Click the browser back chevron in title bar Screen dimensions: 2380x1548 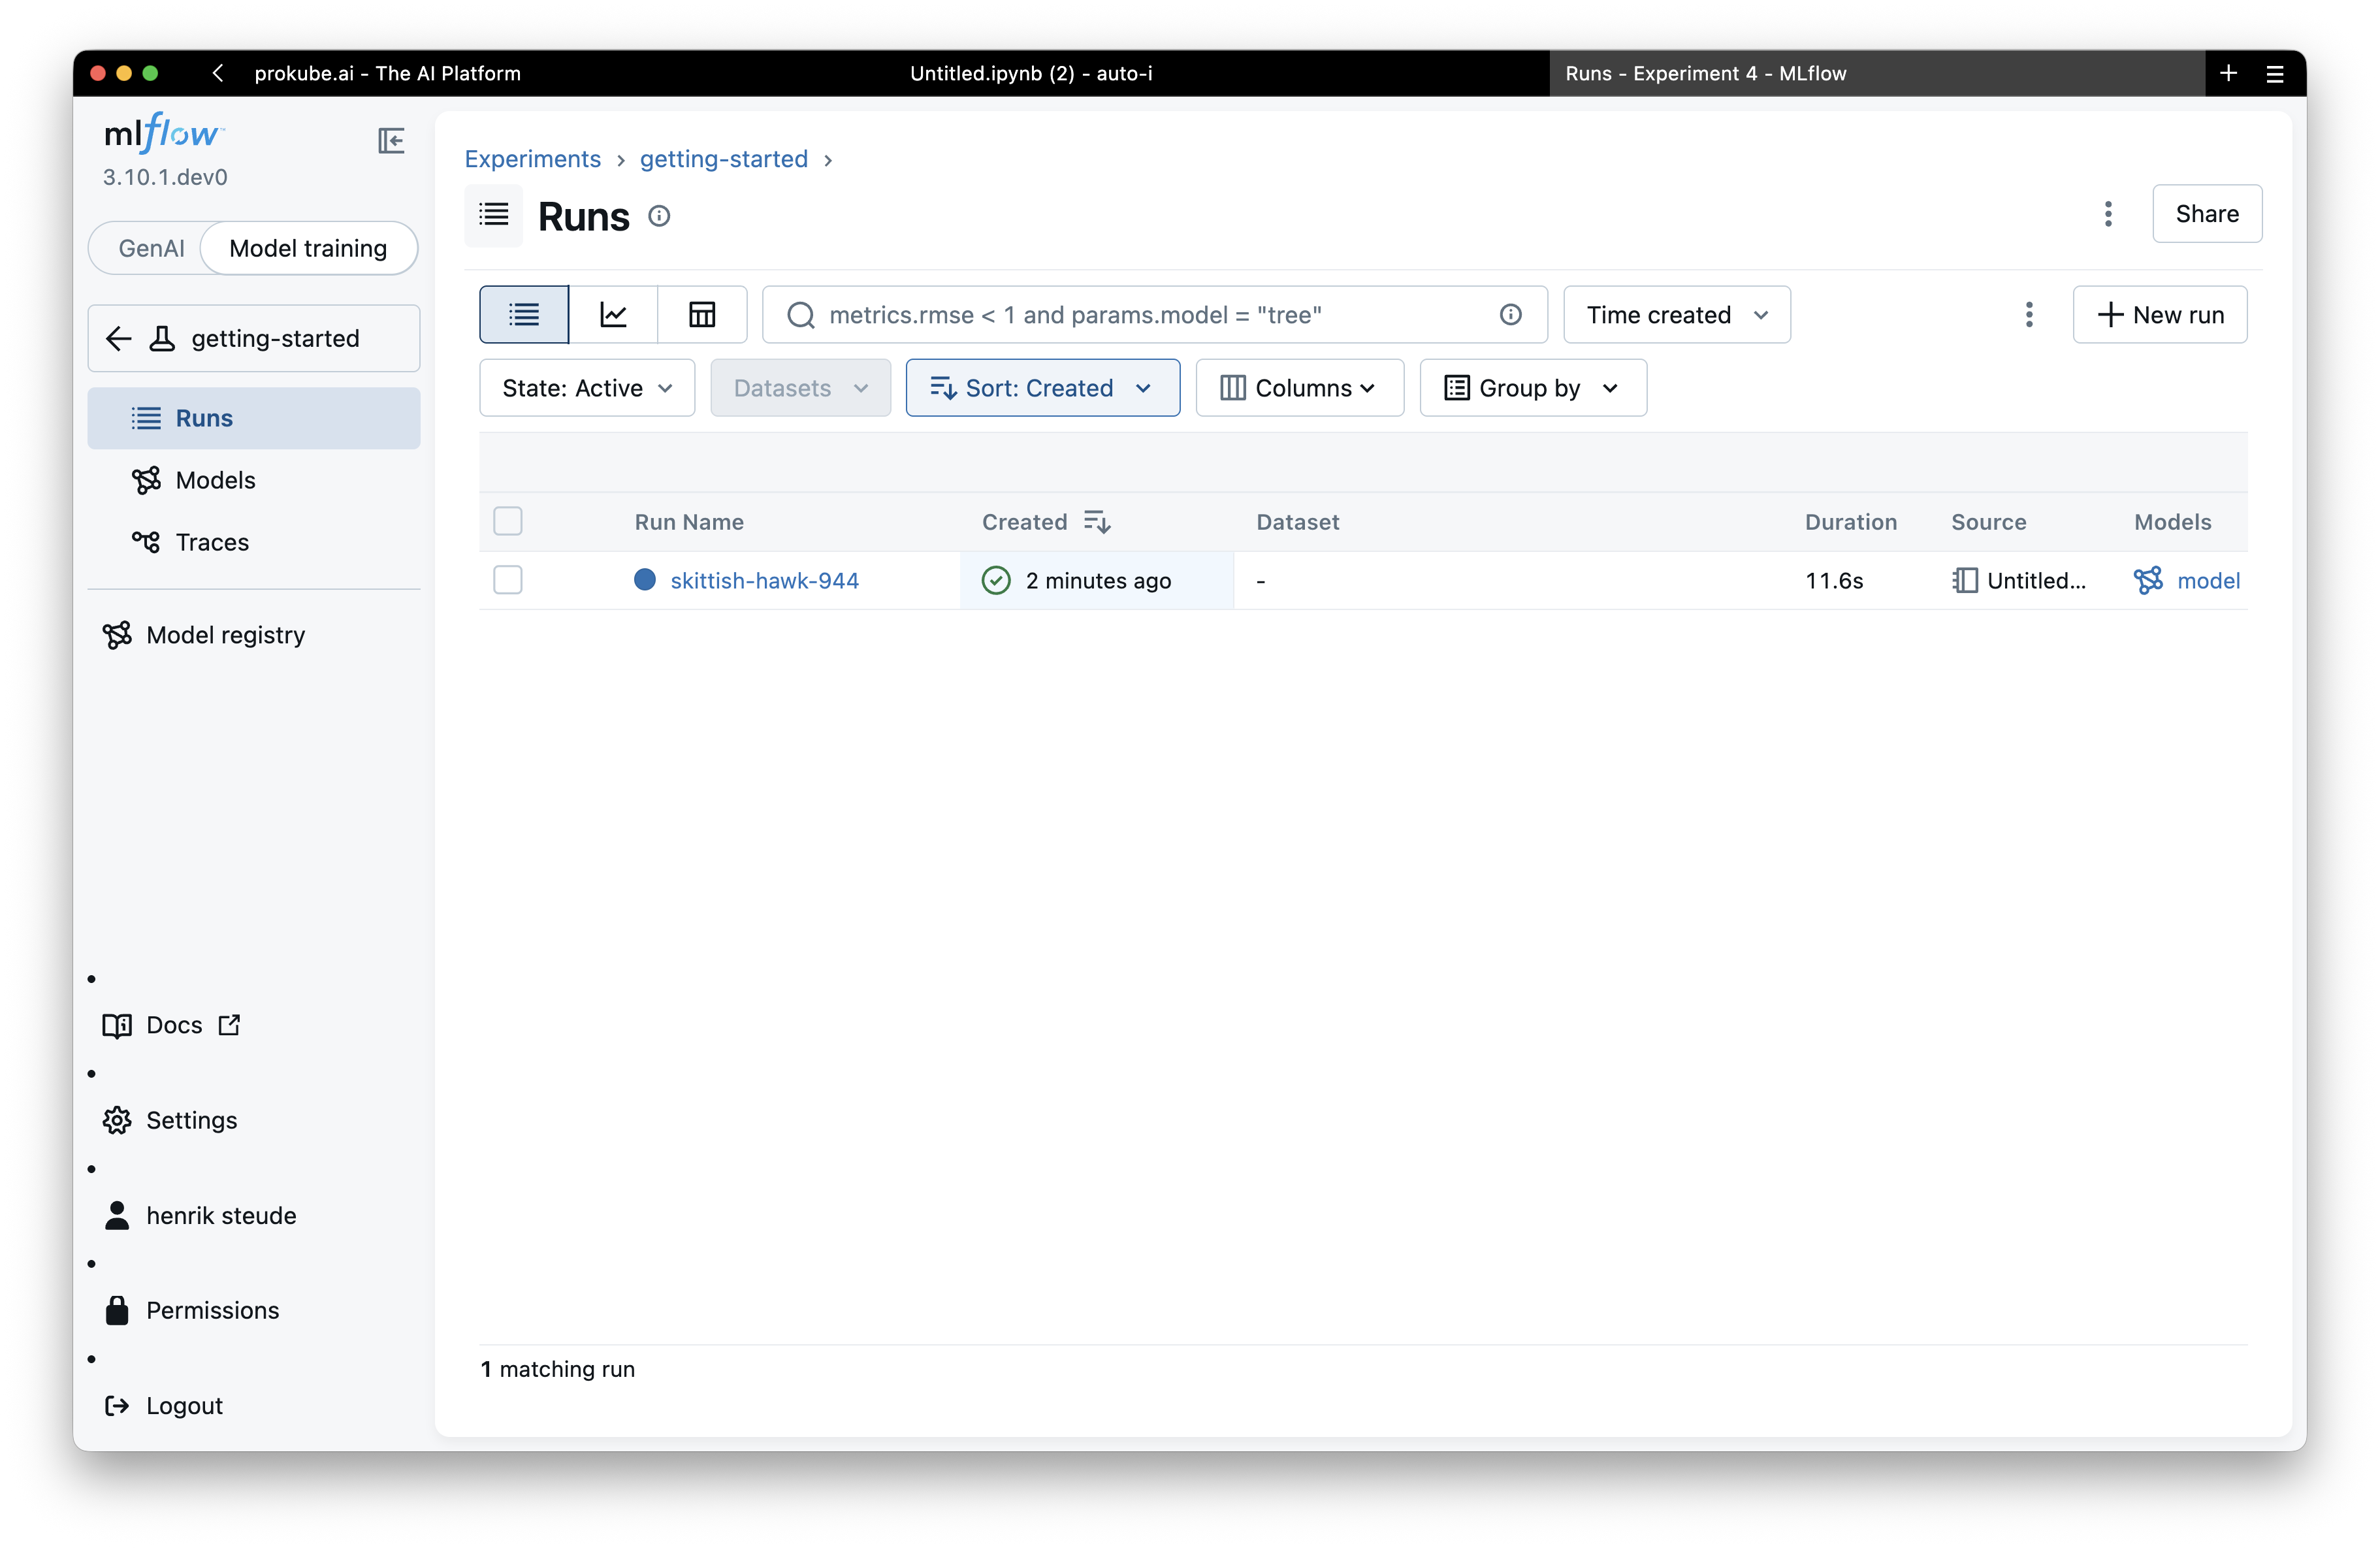(218, 73)
